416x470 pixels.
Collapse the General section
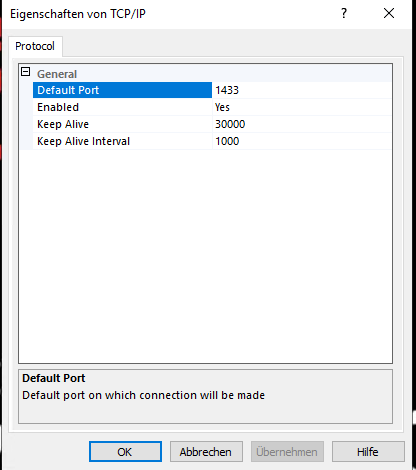pyautogui.click(x=26, y=72)
